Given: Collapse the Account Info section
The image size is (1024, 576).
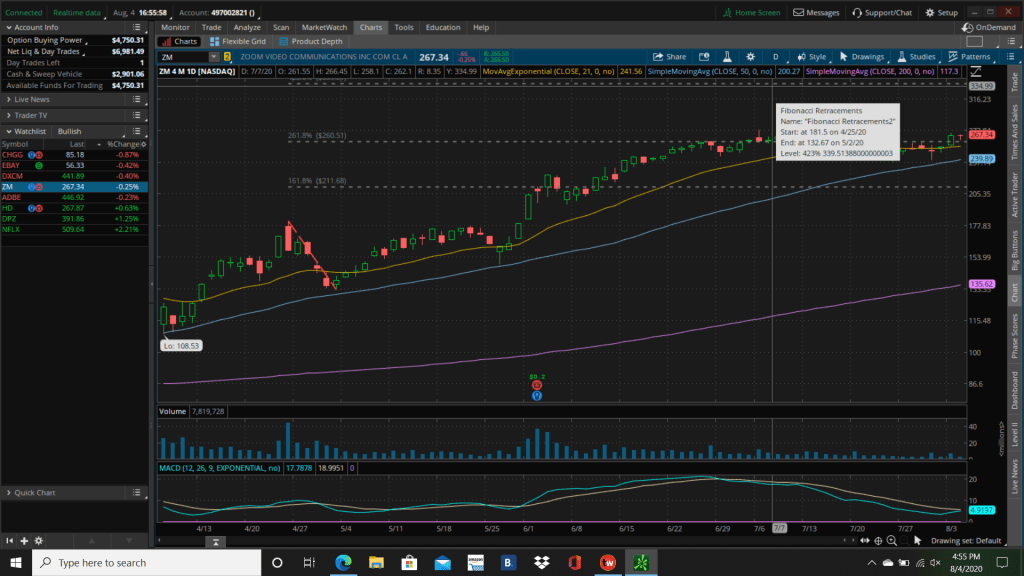Looking at the screenshot, I should pos(8,27).
